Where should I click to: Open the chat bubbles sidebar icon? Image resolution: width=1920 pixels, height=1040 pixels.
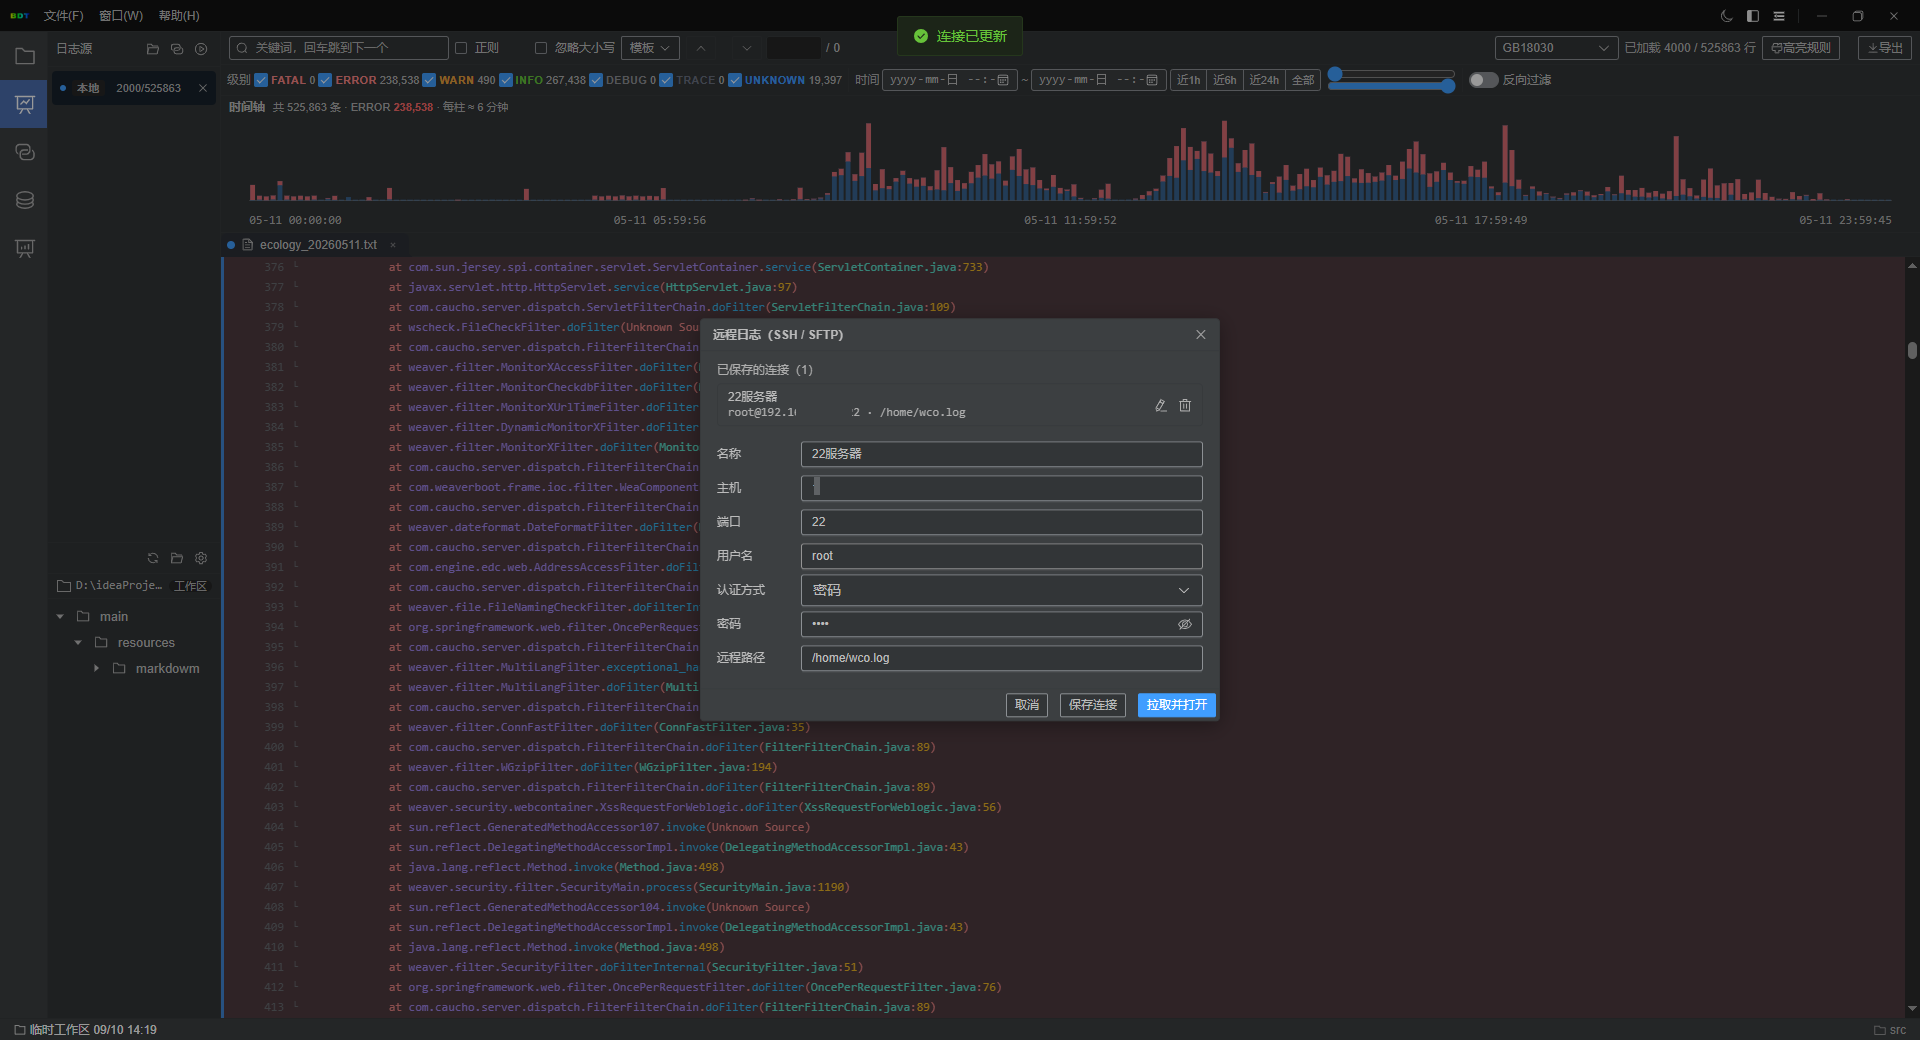coord(25,152)
